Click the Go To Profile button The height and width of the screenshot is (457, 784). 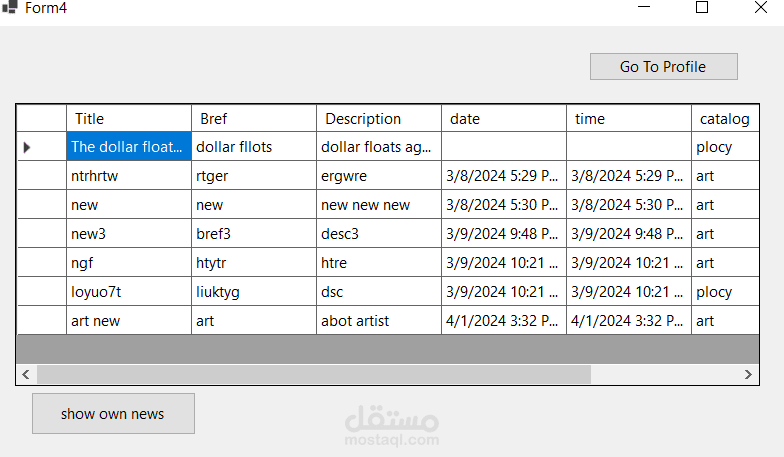click(663, 67)
